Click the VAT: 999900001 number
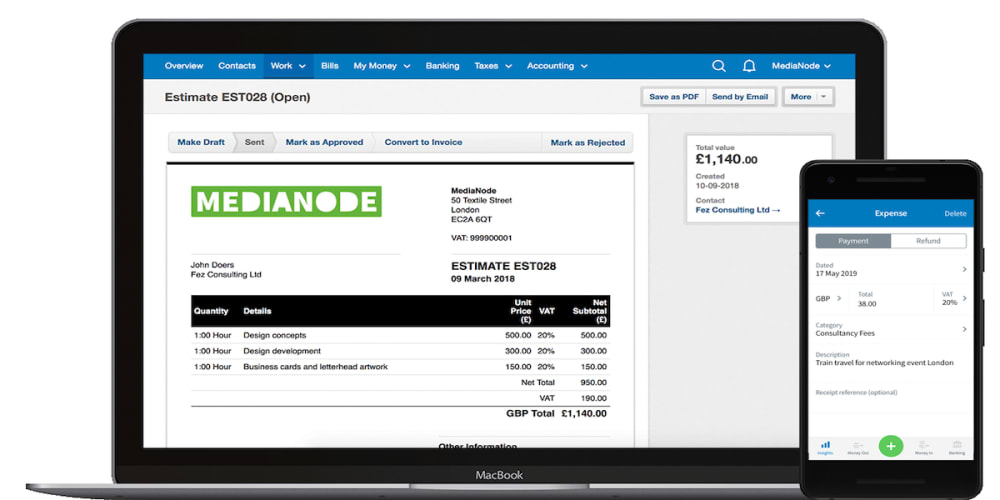This screenshot has width=1000, height=500. pos(482,238)
